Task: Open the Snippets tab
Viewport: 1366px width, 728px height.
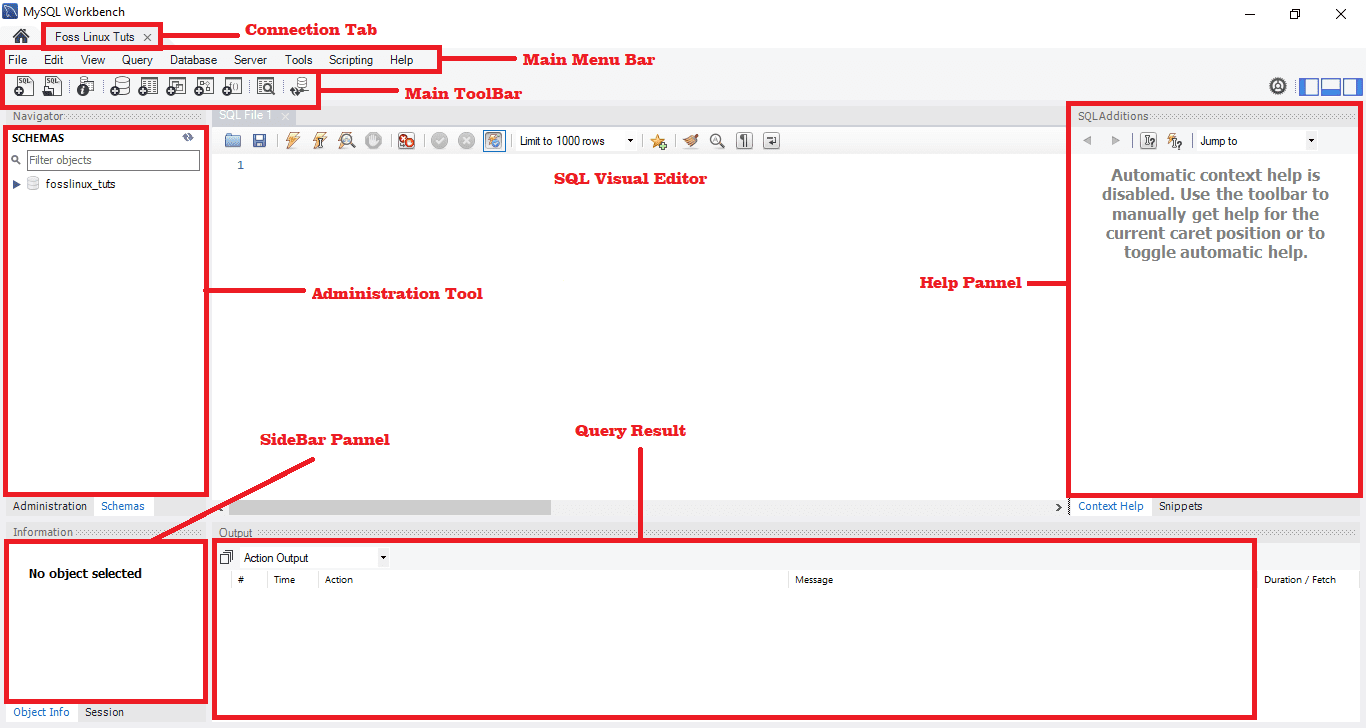Action: (x=1181, y=506)
